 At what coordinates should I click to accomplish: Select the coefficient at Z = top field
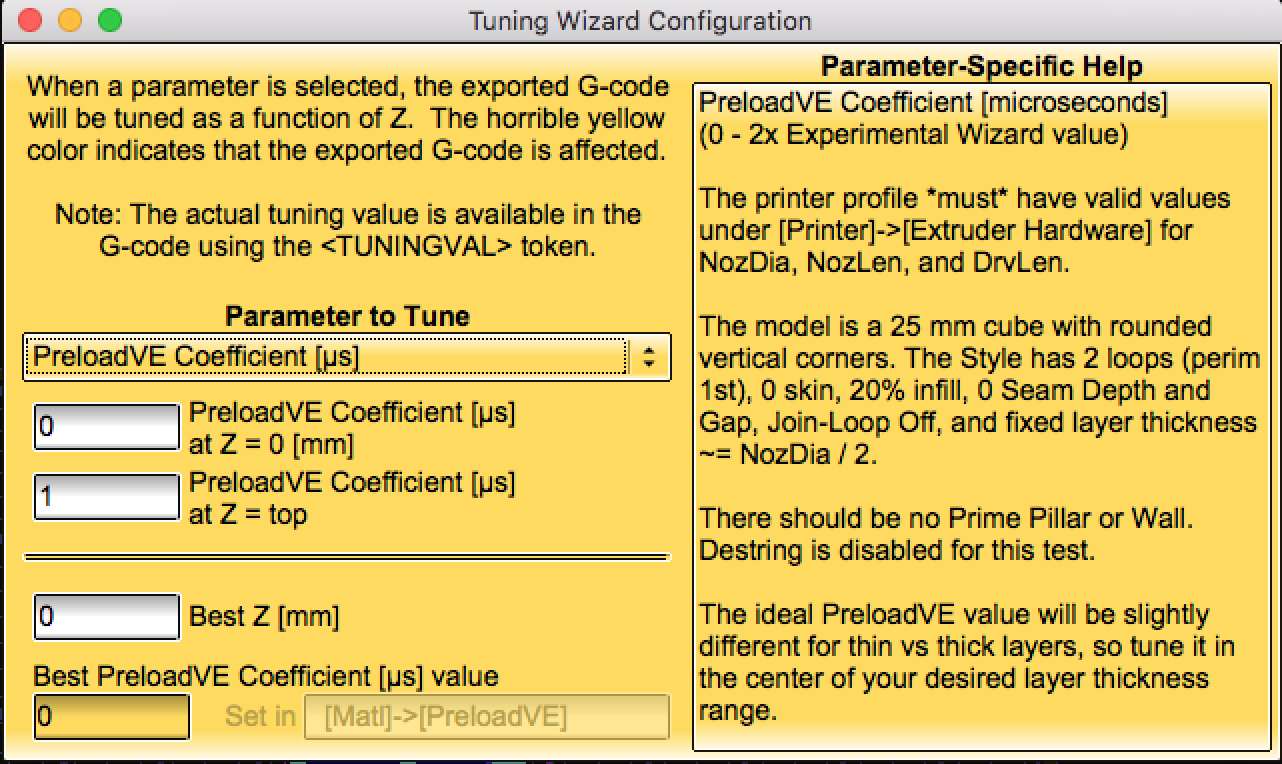(x=106, y=497)
